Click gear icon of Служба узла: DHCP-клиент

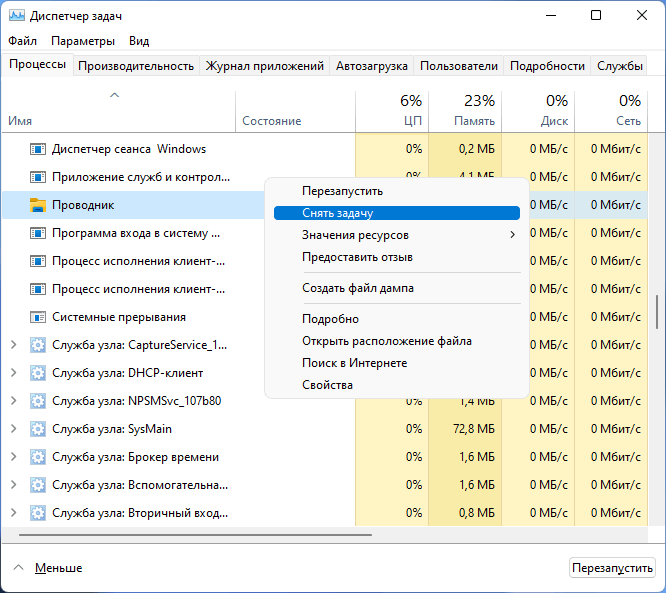click(x=38, y=373)
